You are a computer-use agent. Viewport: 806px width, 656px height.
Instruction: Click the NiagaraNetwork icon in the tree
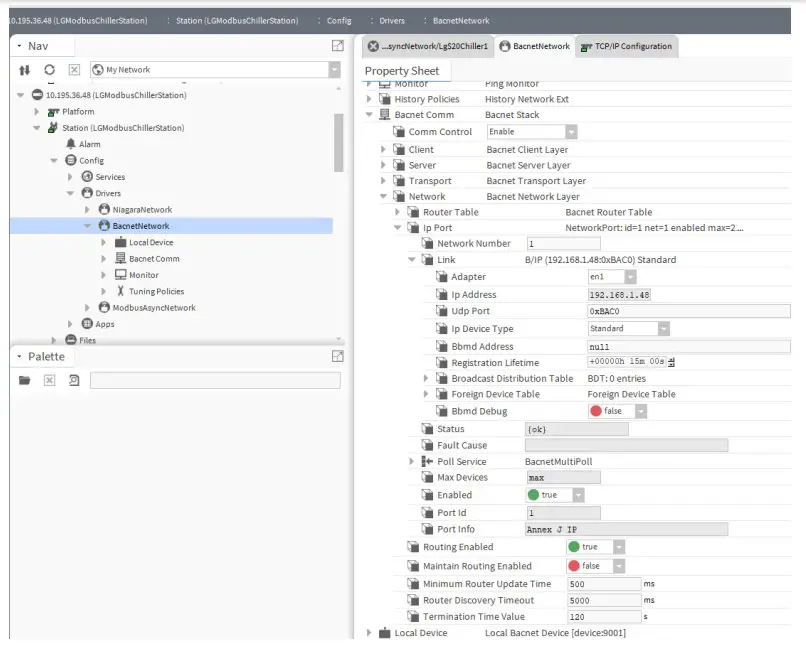click(x=104, y=209)
